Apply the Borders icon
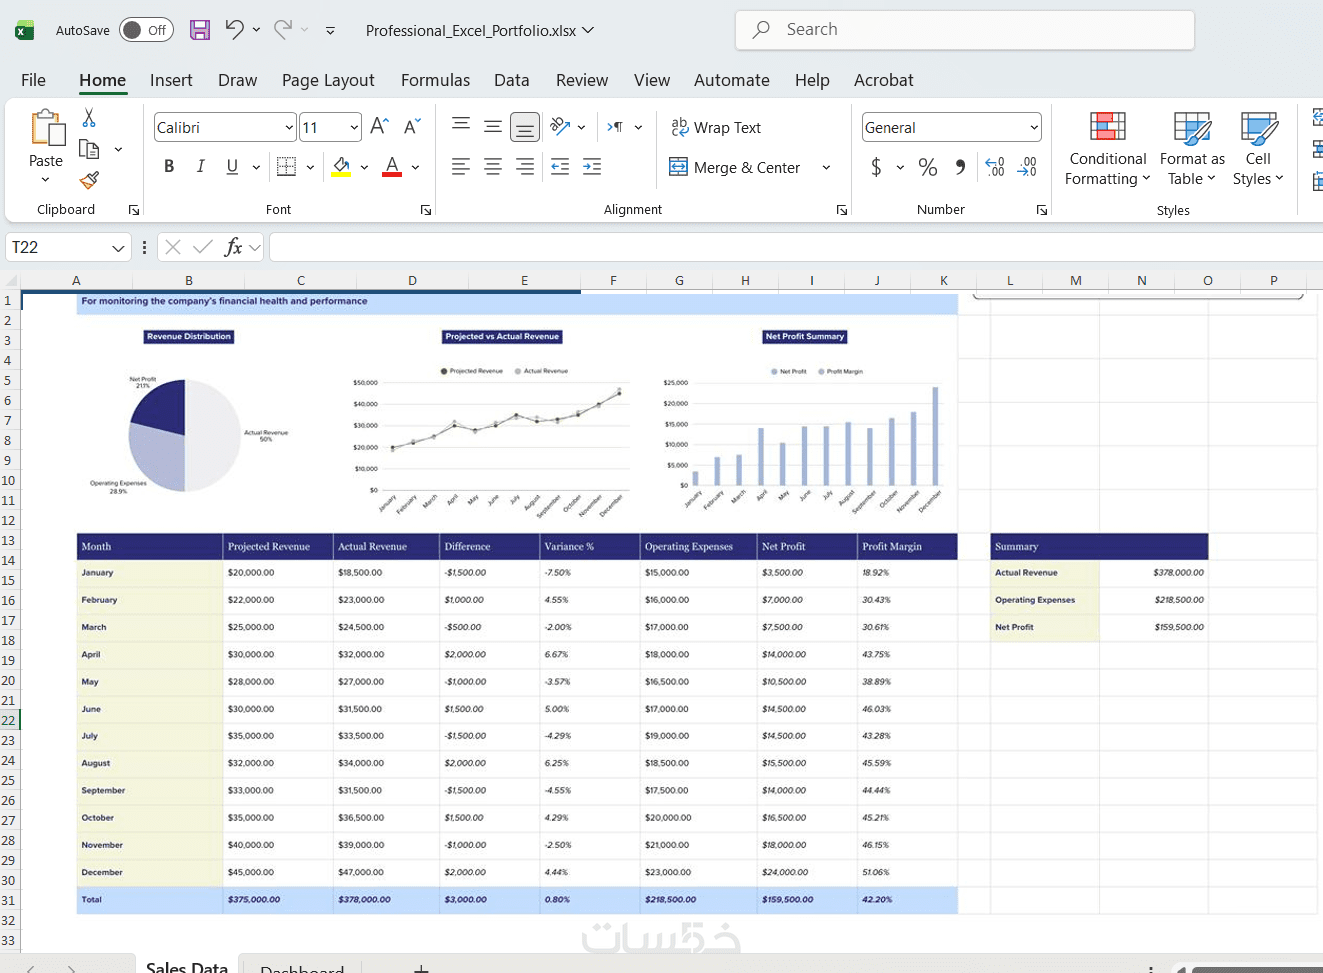1323x973 pixels. pyautogui.click(x=286, y=167)
